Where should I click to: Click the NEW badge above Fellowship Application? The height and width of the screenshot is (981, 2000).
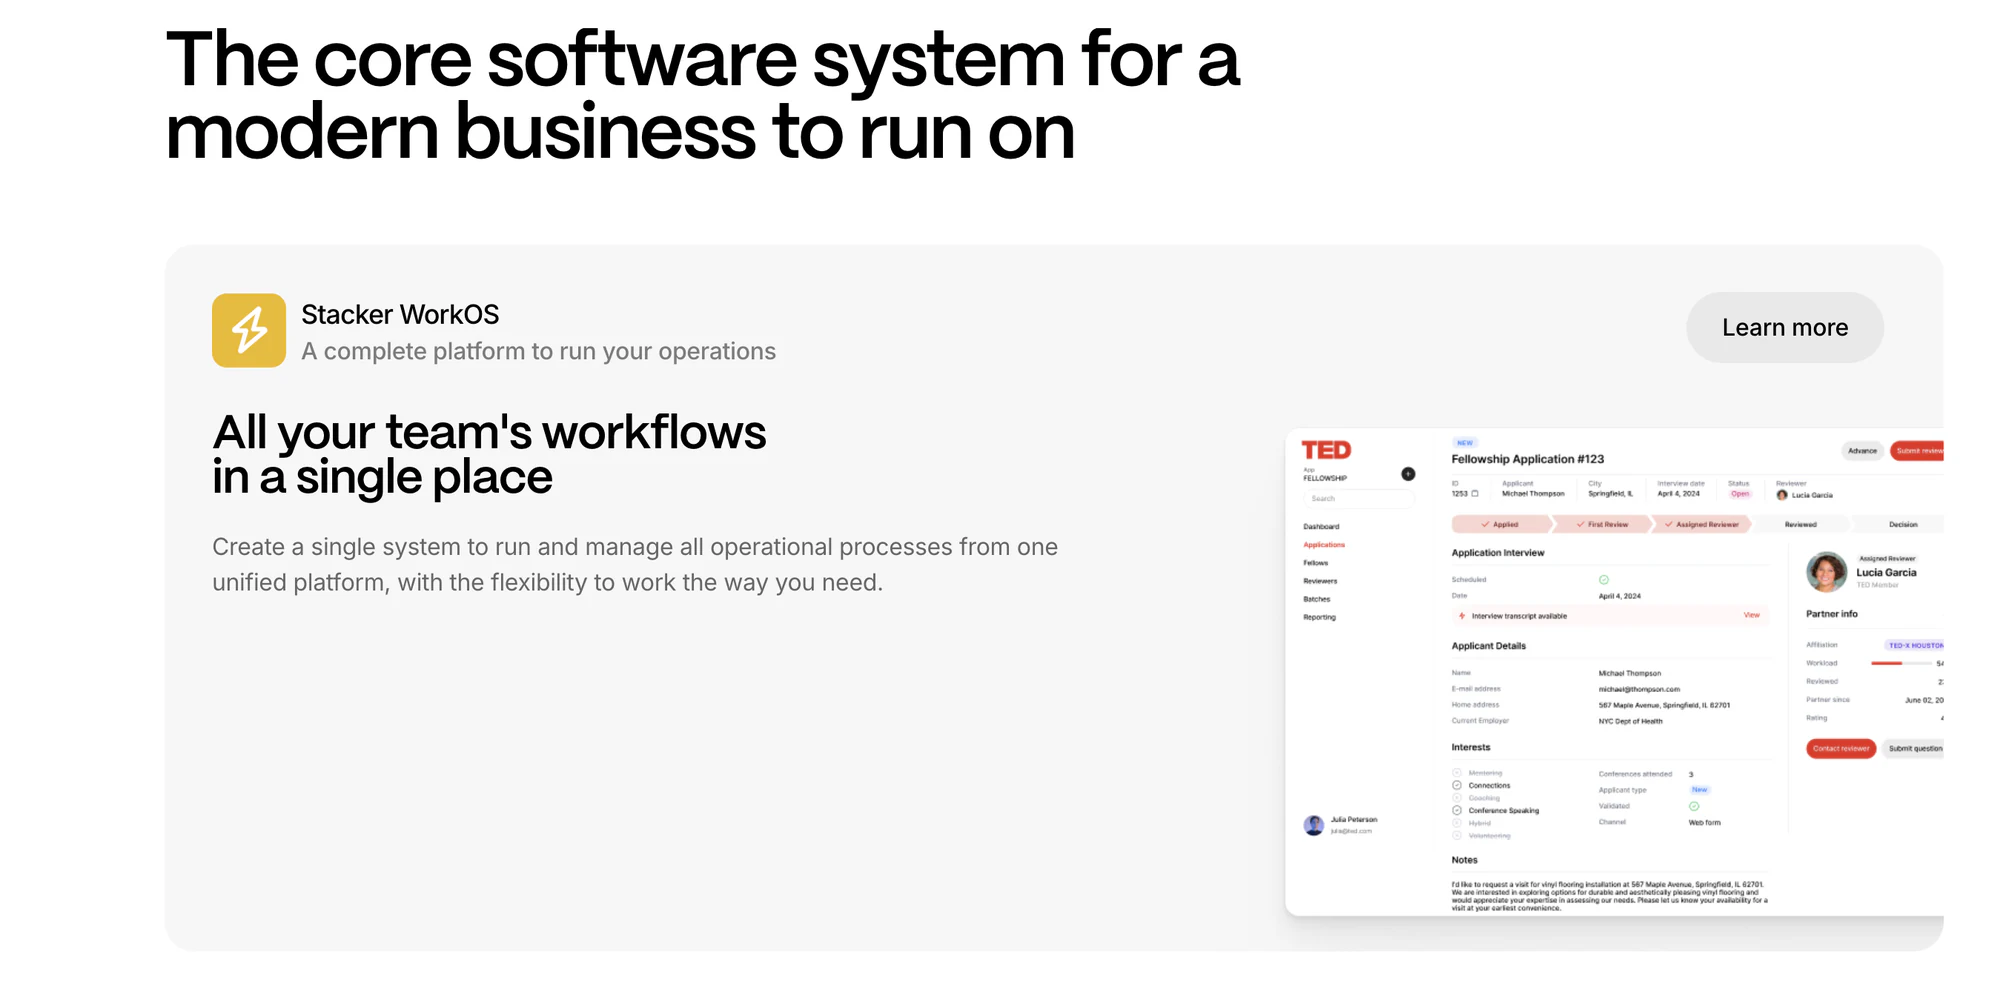(1465, 442)
